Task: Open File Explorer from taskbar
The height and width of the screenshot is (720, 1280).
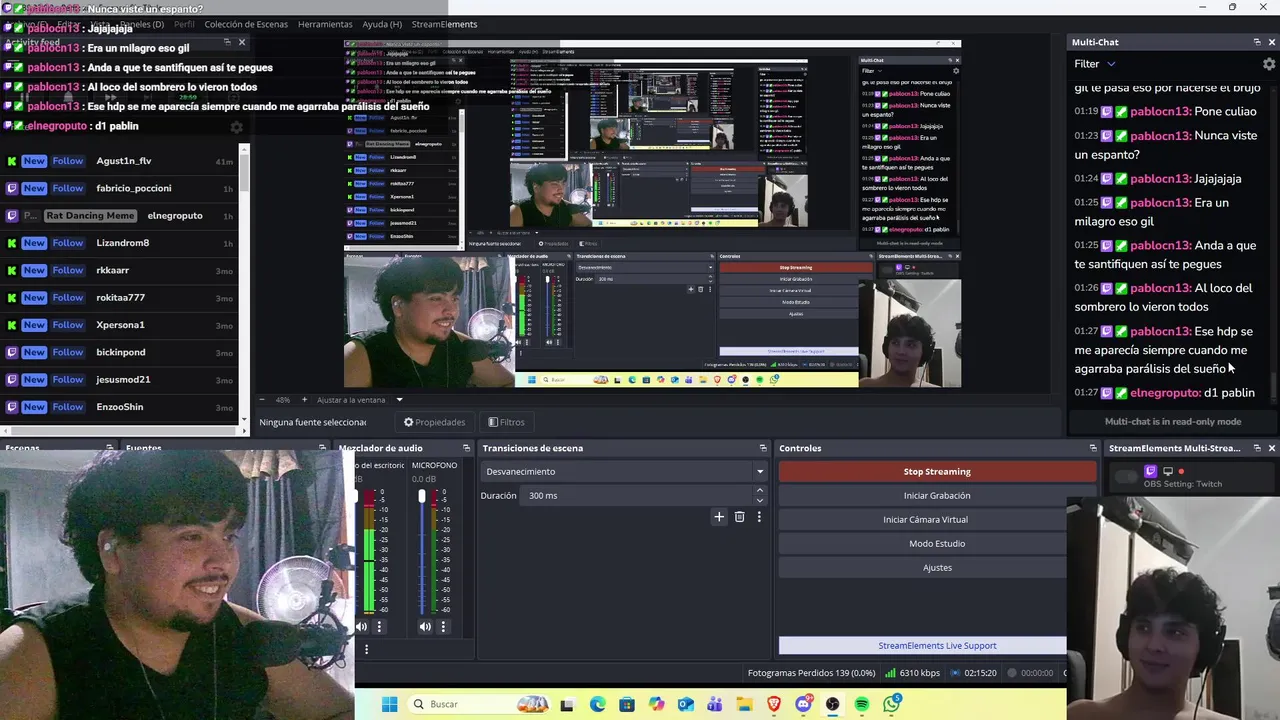Action: pyautogui.click(x=744, y=704)
